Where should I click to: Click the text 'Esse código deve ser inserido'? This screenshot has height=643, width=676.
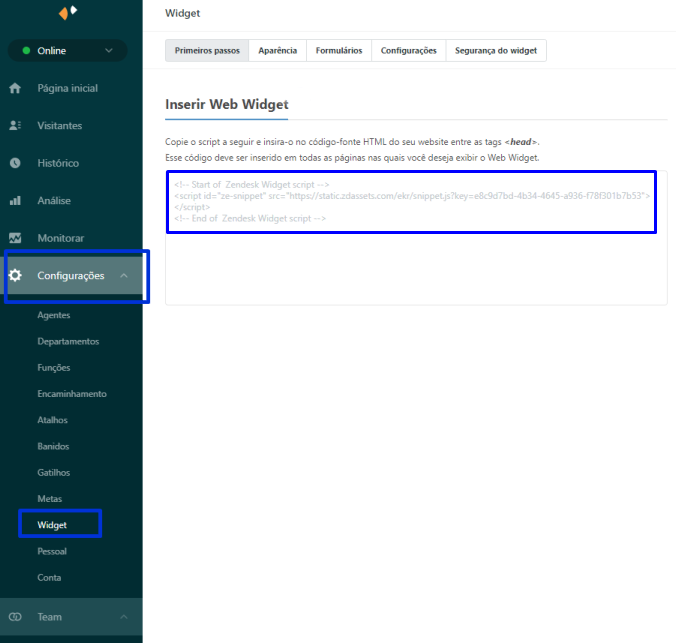pos(221,158)
